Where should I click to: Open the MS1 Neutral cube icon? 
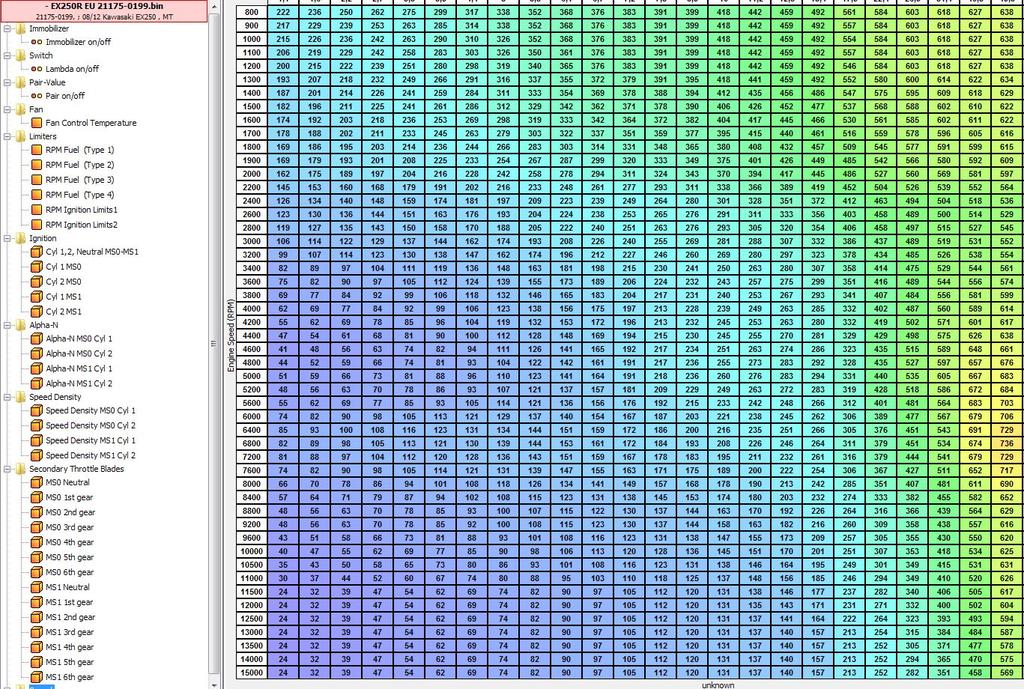coord(37,587)
